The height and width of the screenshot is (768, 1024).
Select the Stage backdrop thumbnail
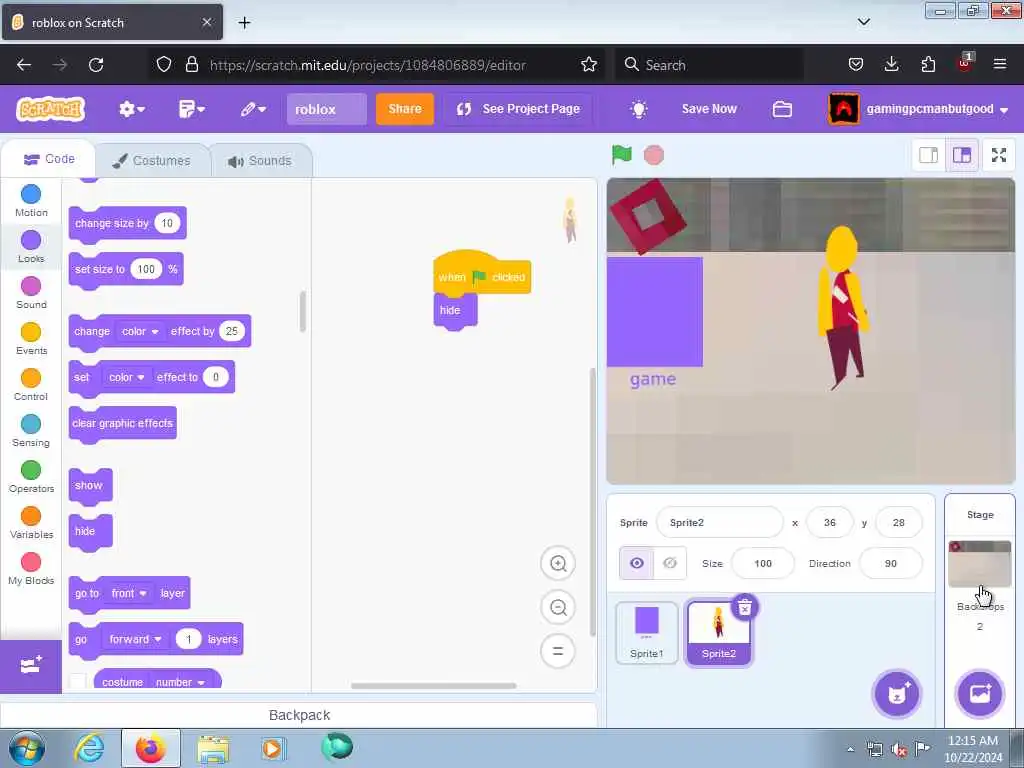coord(980,564)
